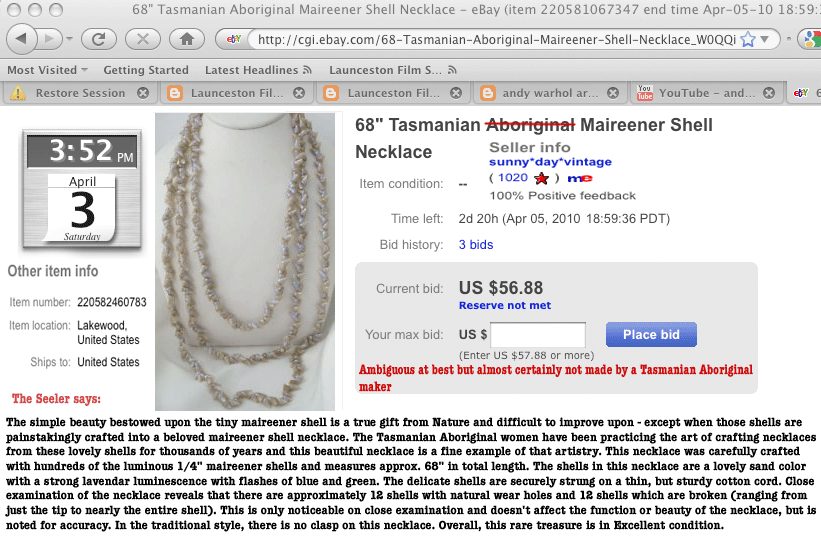Click the shell necklace product photo
The width and height of the screenshot is (821, 536).
tap(245, 262)
